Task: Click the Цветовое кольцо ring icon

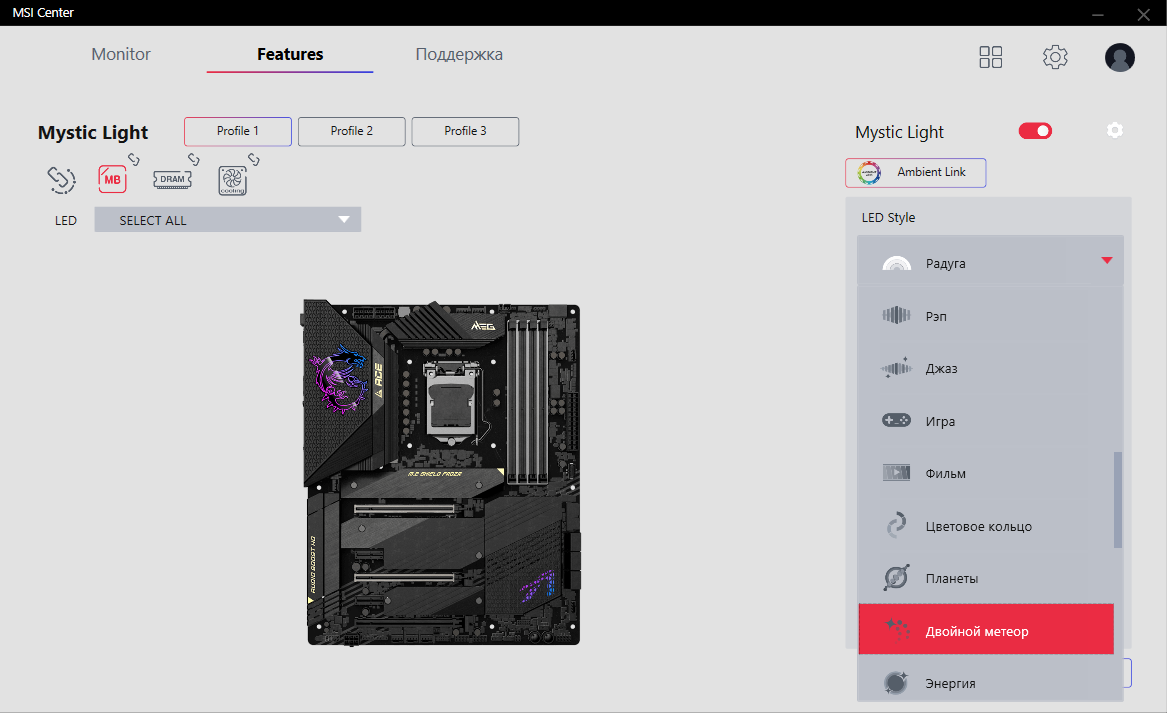Action: pos(896,525)
